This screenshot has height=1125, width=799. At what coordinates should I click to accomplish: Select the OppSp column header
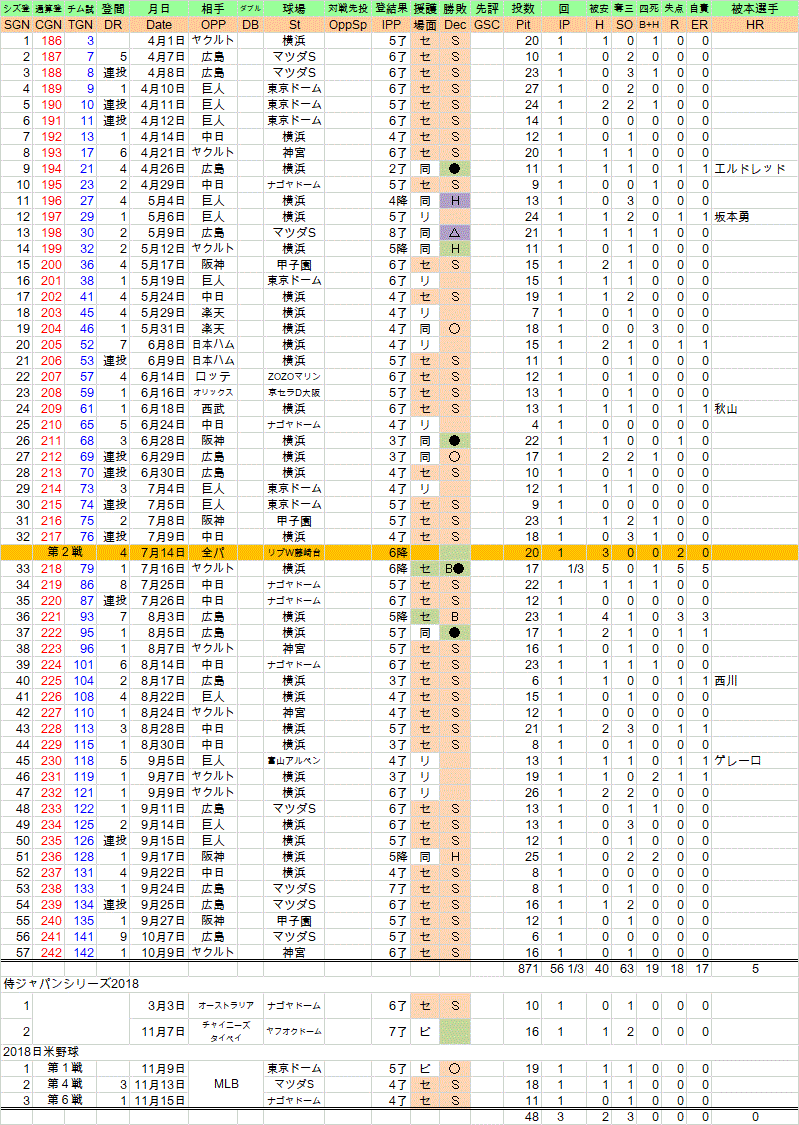pyautogui.click(x=348, y=24)
